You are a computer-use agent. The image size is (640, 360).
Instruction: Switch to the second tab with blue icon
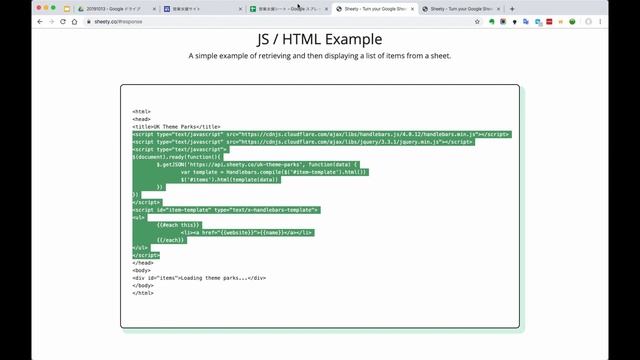(202, 9)
